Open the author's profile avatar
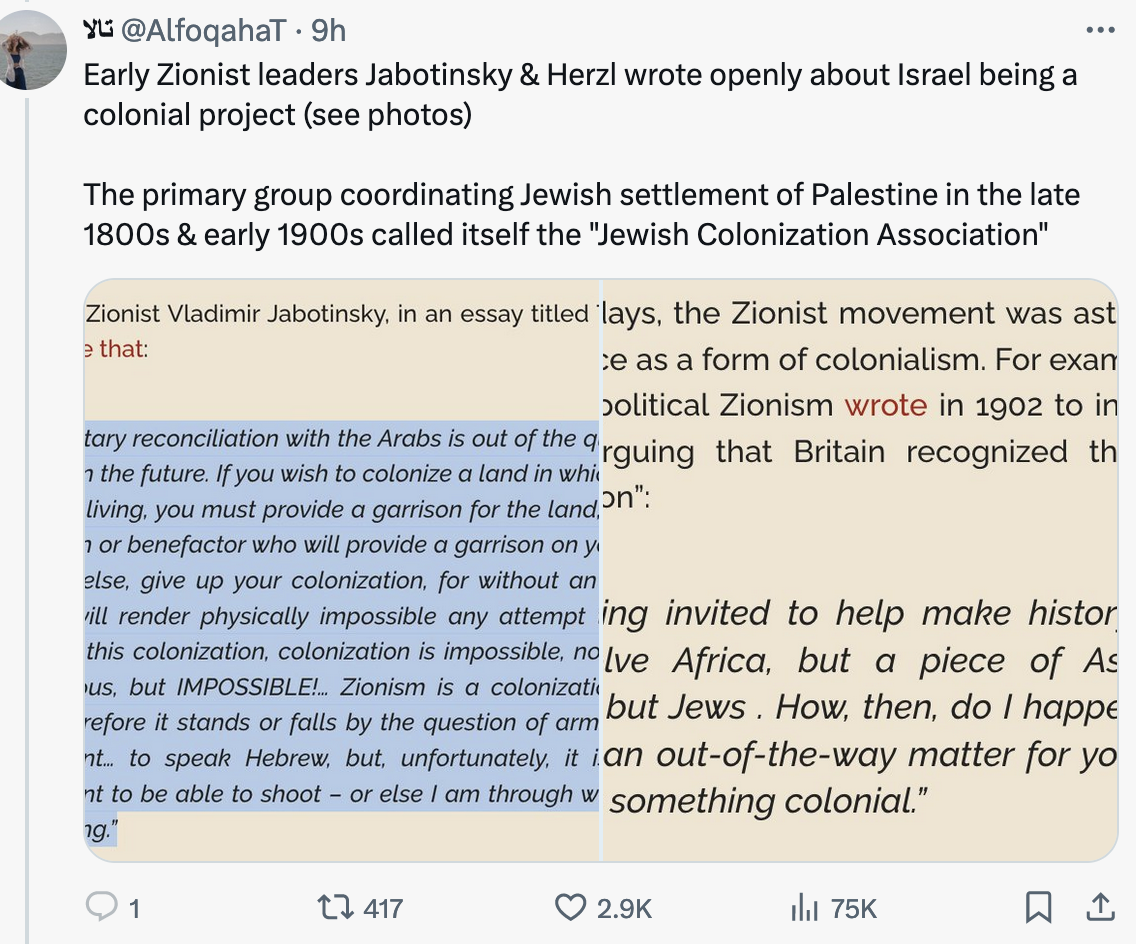Image resolution: width=1136 pixels, height=944 pixels. point(35,52)
